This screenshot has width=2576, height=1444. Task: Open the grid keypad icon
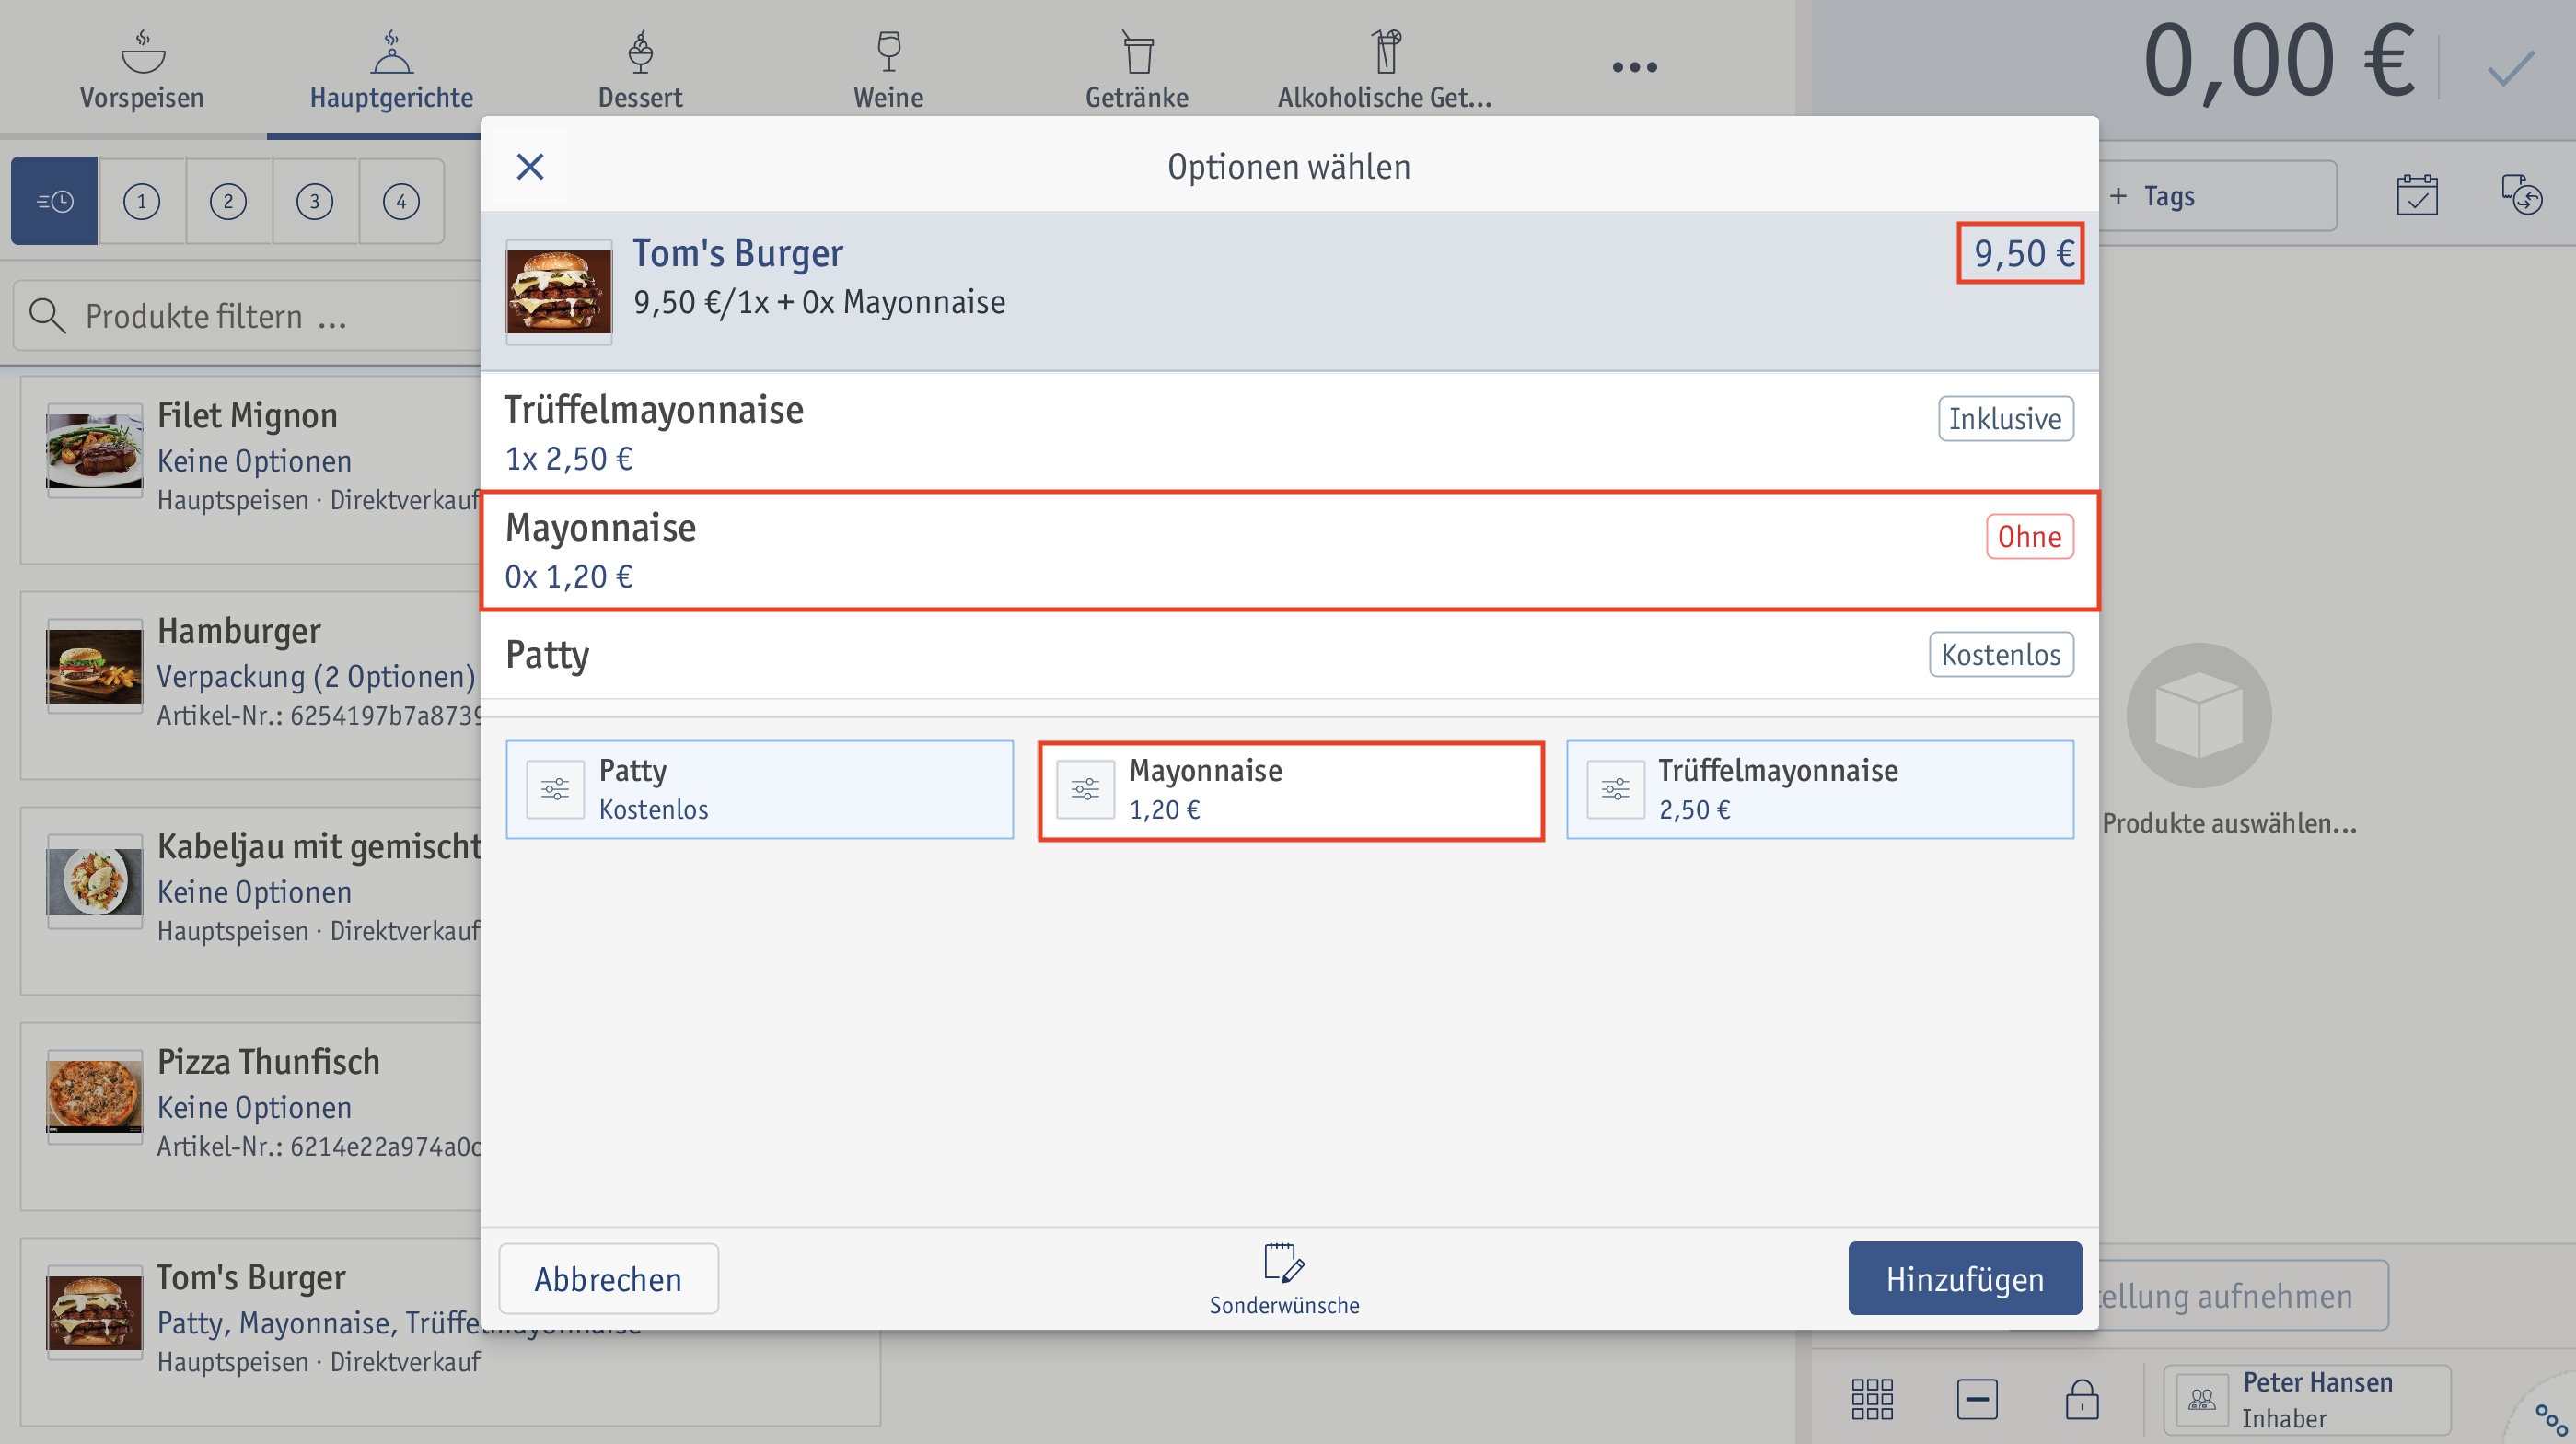(1872, 1398)
